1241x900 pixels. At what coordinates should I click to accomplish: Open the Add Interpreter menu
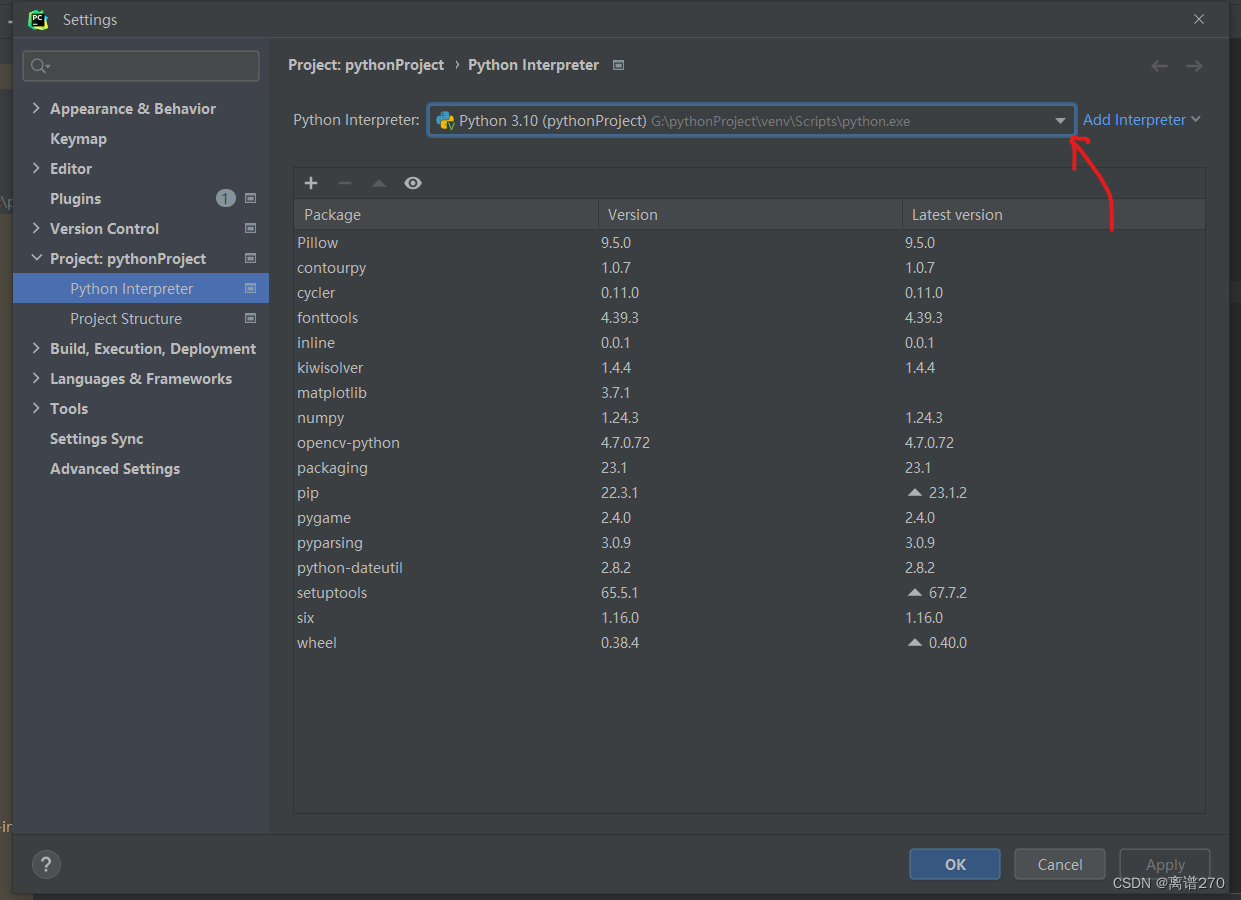coord(1135,119)
